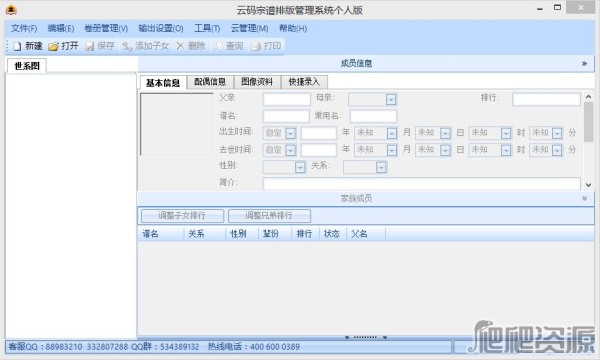Open the 性别 dropdown
Viewport: 600px width, 360px height.
300,167
